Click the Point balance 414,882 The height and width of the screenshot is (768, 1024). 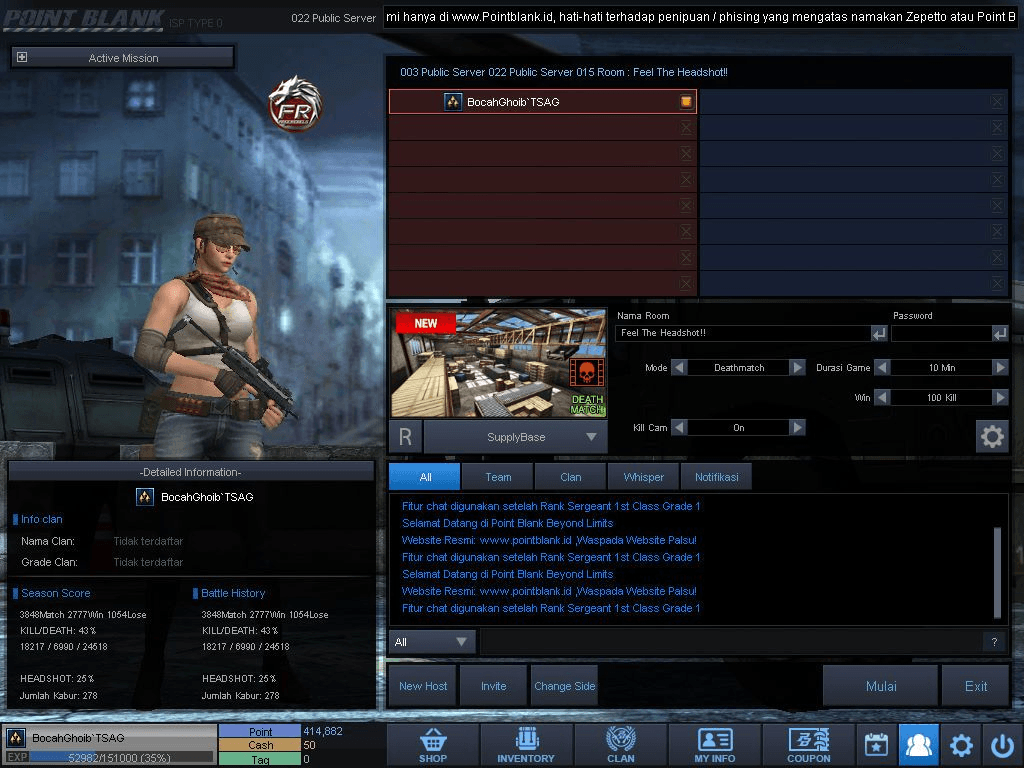[323, 731]
